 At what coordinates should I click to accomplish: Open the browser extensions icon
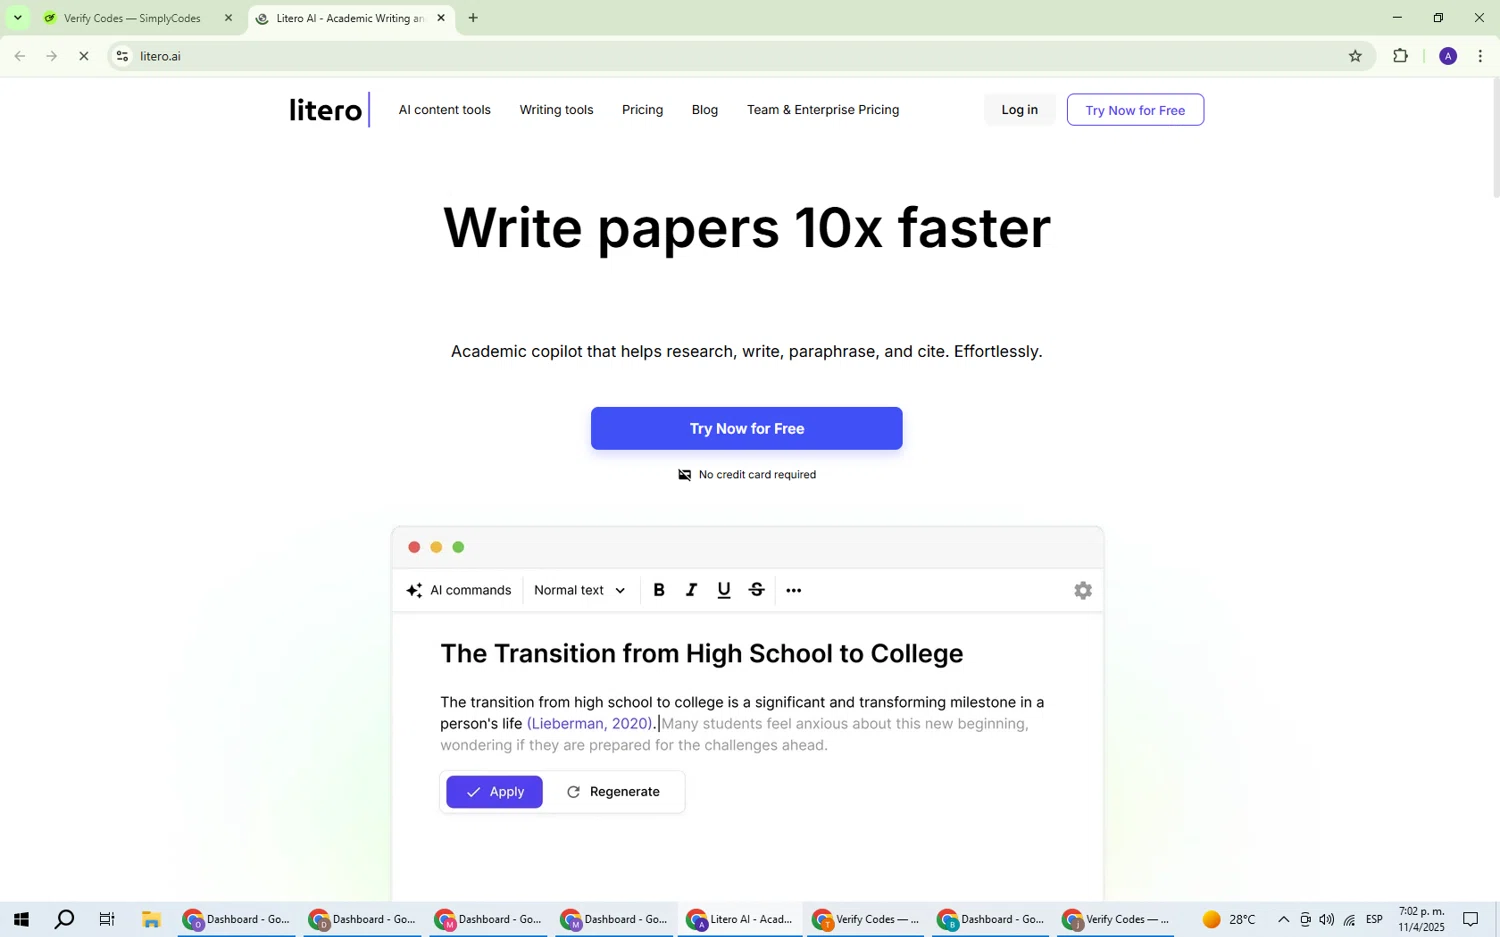(x=1400, y=57)
